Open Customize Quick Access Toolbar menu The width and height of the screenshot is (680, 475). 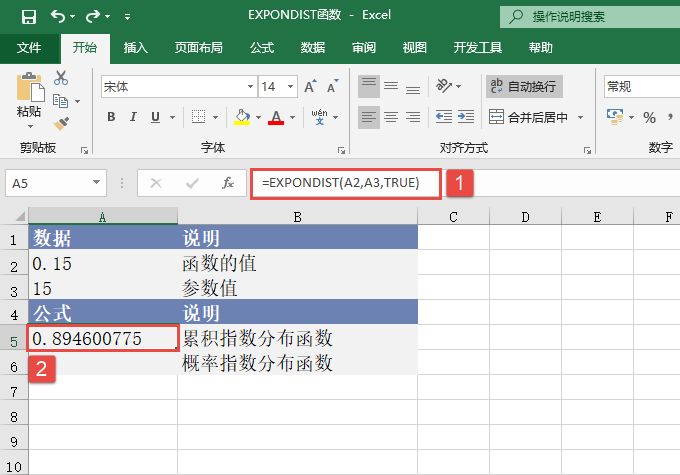pos(128,17)
